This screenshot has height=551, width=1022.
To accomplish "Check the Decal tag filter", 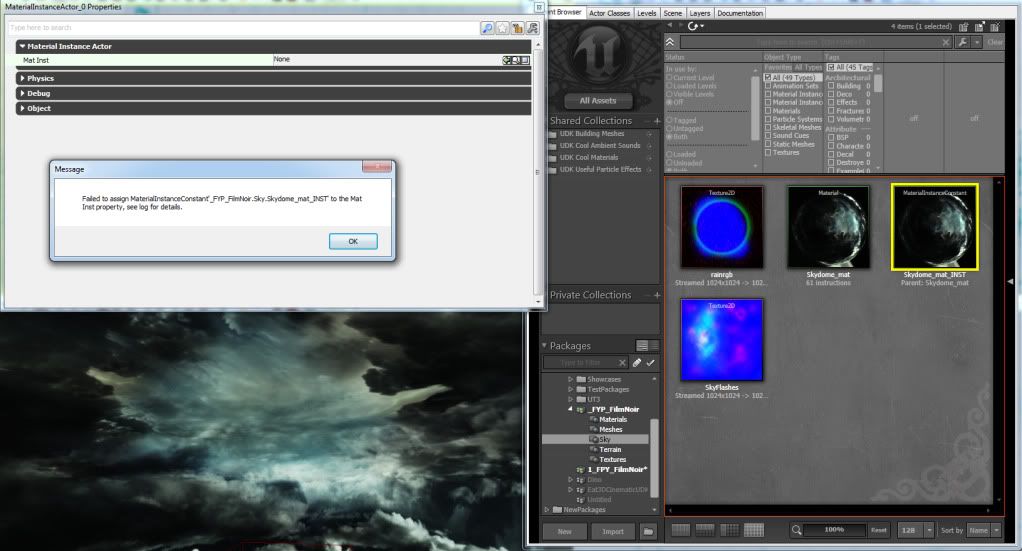I will coord(831,154).
